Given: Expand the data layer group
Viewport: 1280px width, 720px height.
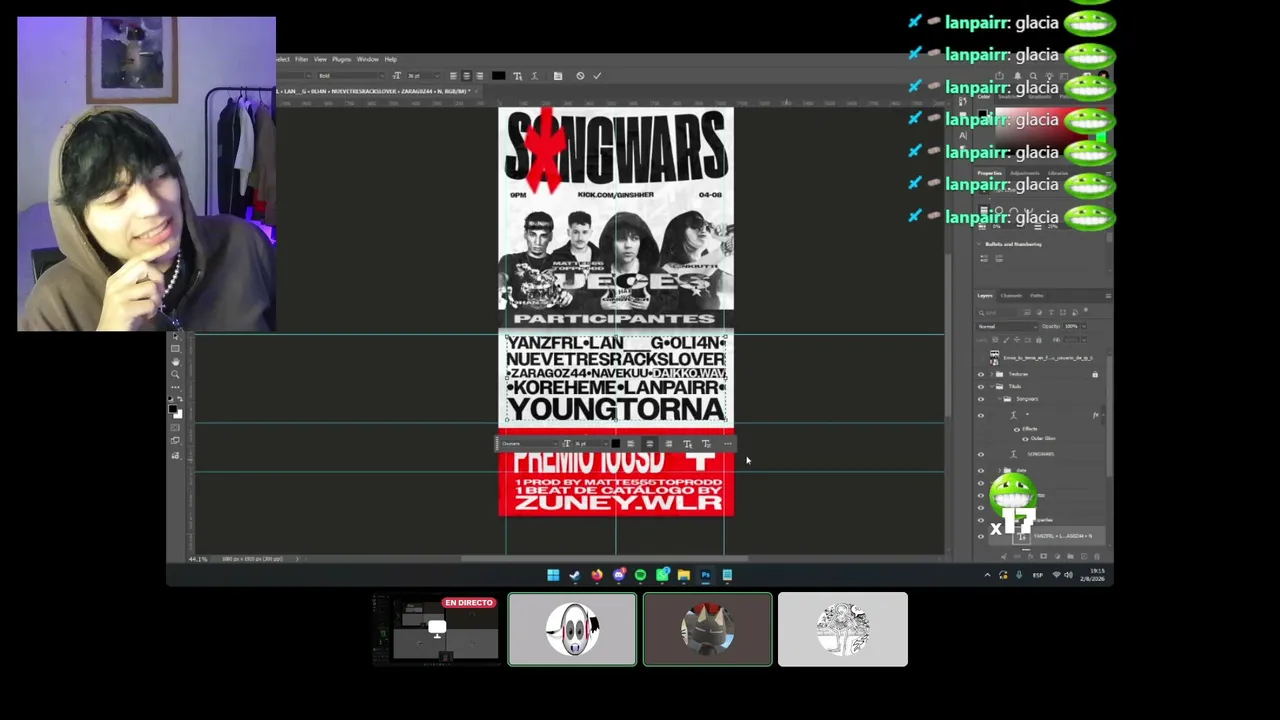Looking at the screenshot, I should click(999, 470).
